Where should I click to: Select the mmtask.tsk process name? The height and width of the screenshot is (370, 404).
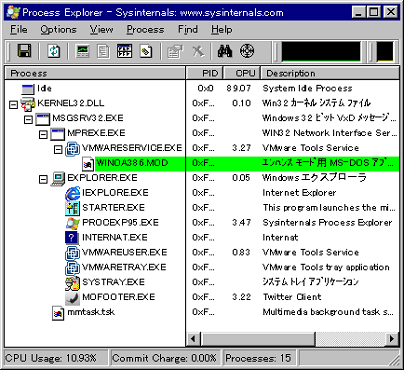[91, 312]
